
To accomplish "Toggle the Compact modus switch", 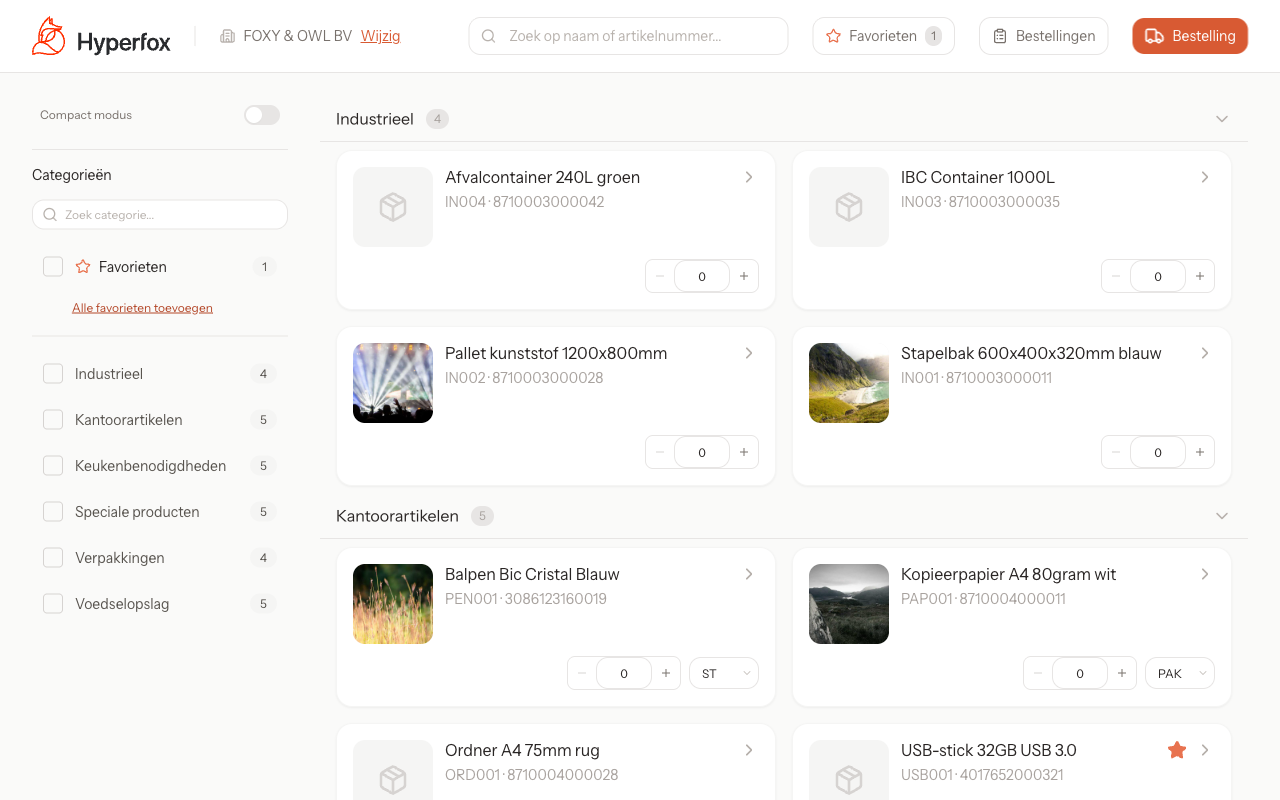I will pos(262,115).
